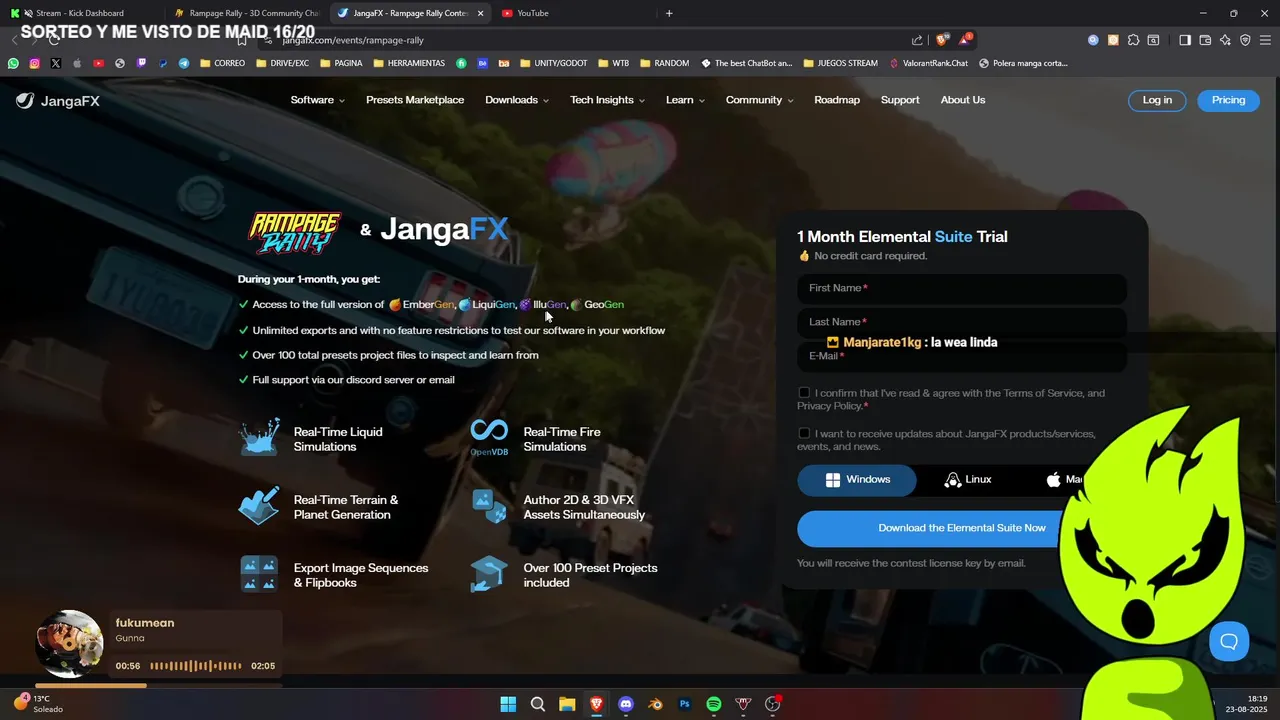Open the JUEGOS STREAM bookmarks folder
This screenshot has width=1280, height=720.
pos(840,63)
